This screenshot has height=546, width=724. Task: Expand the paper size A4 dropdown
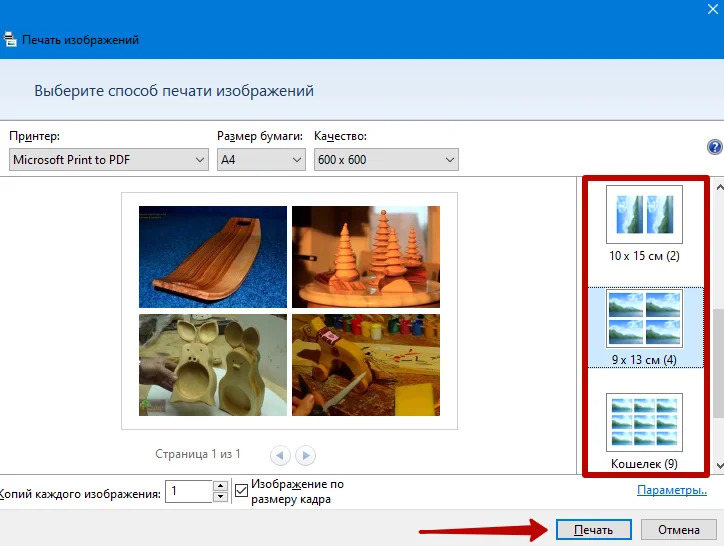(261, 160)
